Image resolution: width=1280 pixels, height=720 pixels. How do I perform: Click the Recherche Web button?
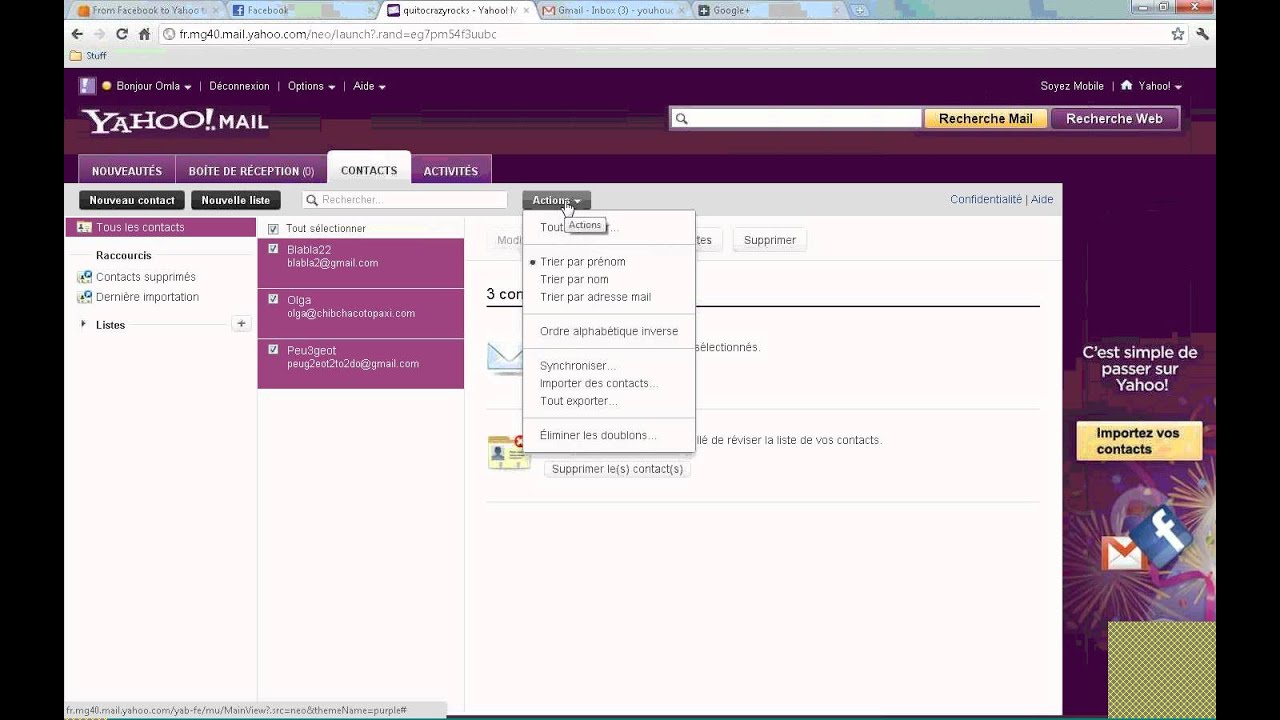[1114, 119]
